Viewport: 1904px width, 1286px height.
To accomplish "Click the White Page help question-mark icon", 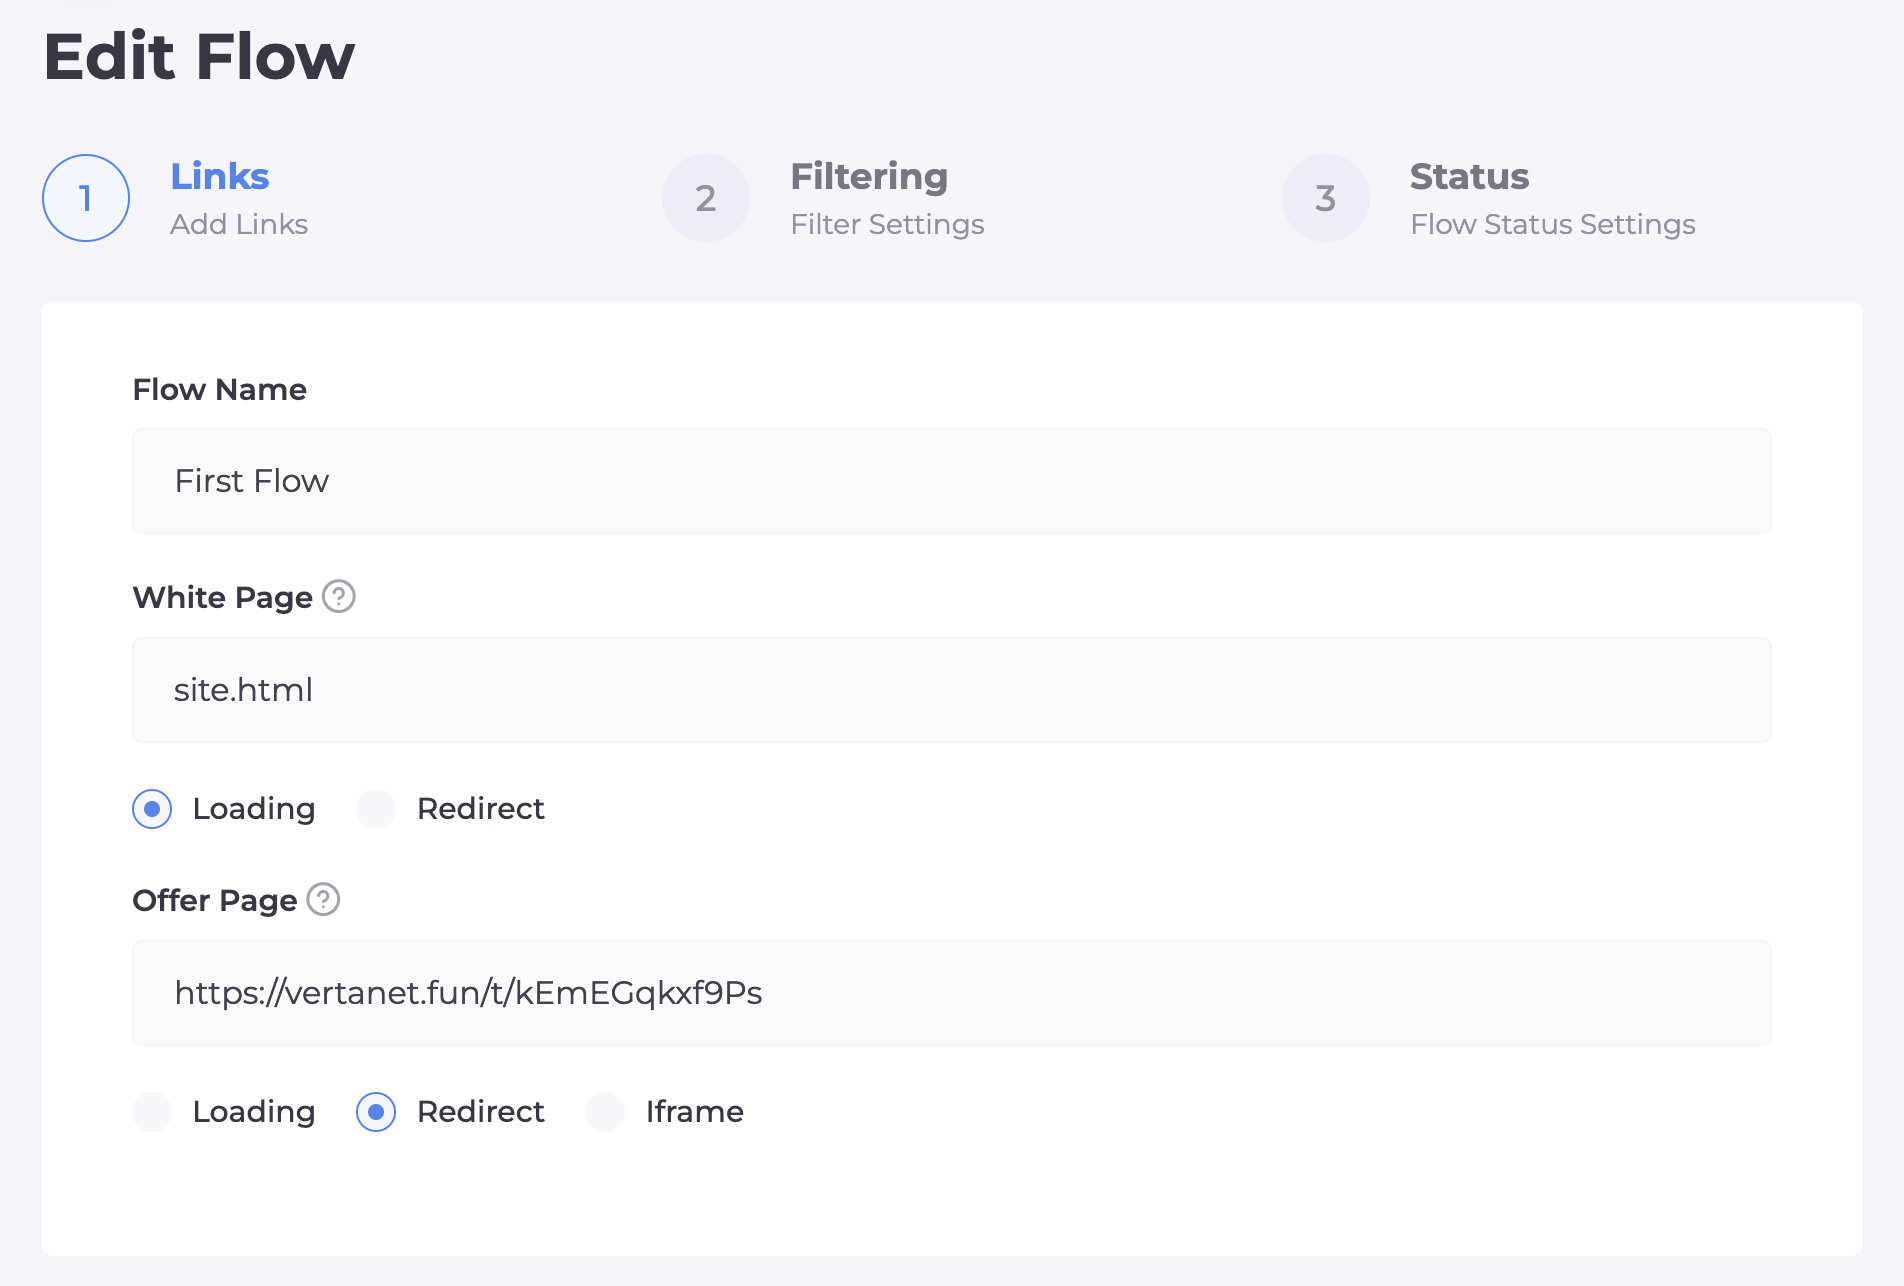I will pos(339,596).
